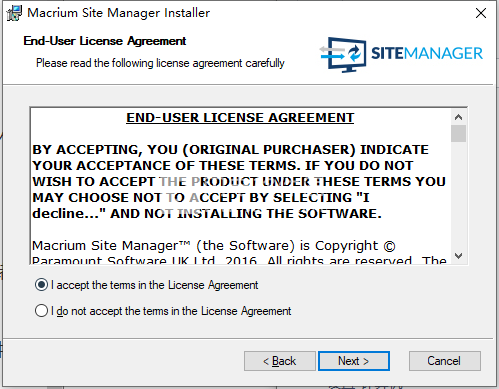499x389 pixels.
Task: Click the underlined END-USER LICENSE AGREEMENT heading
Action: click(x=240, y=118)
